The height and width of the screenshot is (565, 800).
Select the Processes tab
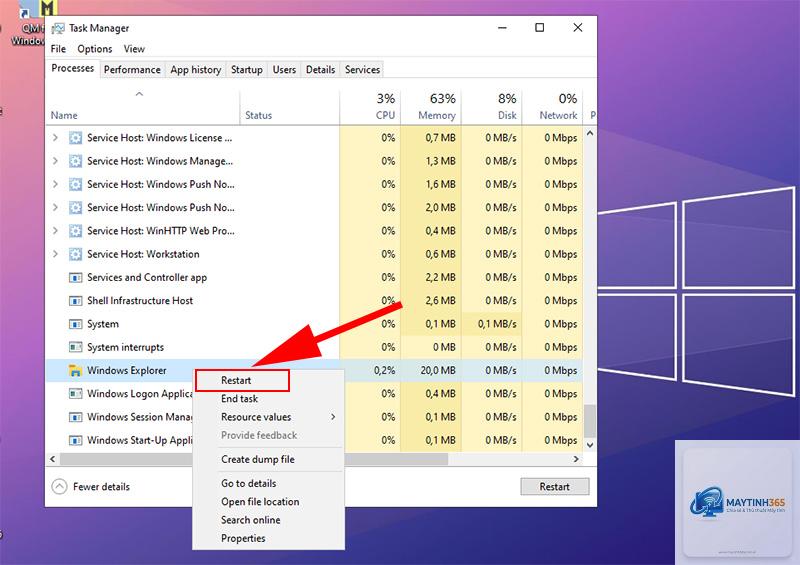pos(73,68)
